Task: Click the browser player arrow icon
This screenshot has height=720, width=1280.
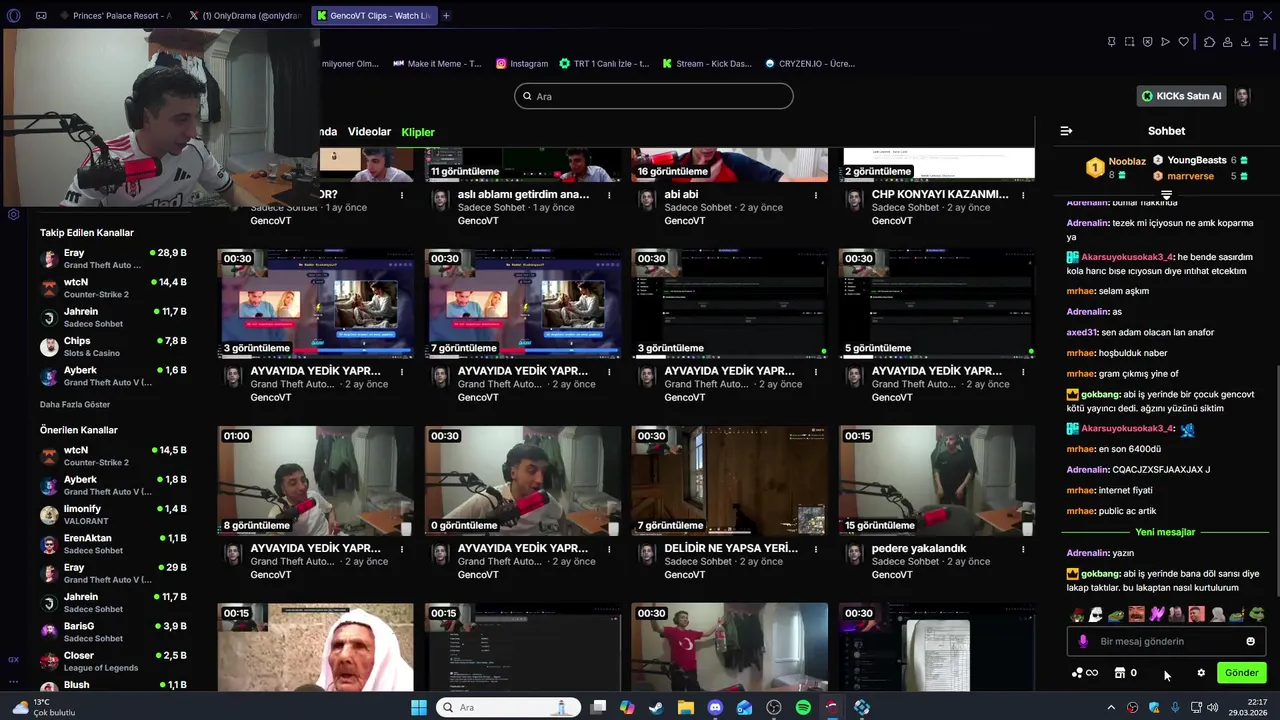Action: (x=1165, y=42)
